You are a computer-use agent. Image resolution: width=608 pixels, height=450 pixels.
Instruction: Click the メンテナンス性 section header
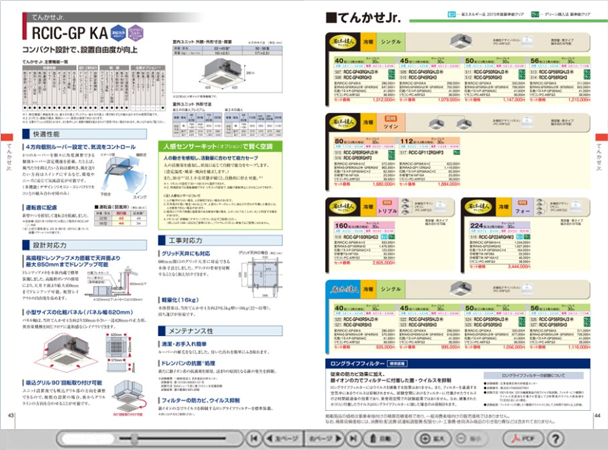pyautogui.click(x=220, y=331)
